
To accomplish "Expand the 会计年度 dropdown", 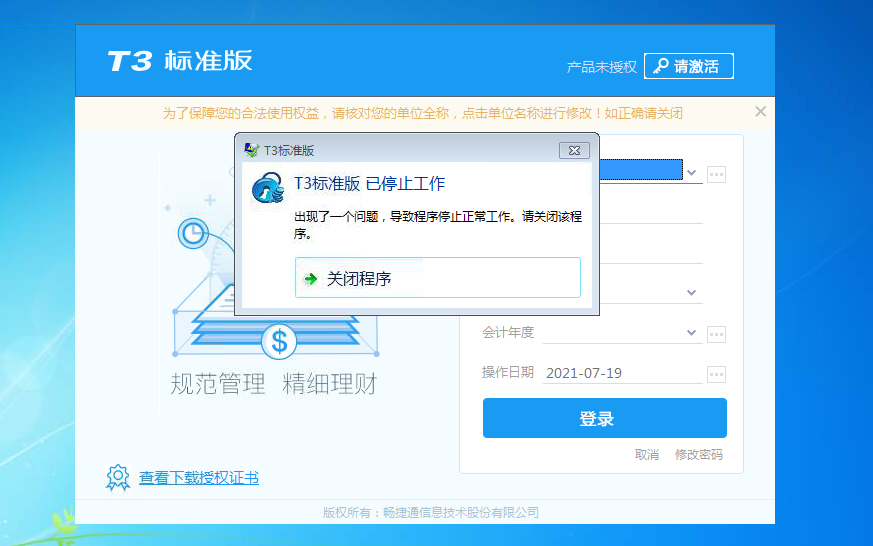I will click(691, 333).
